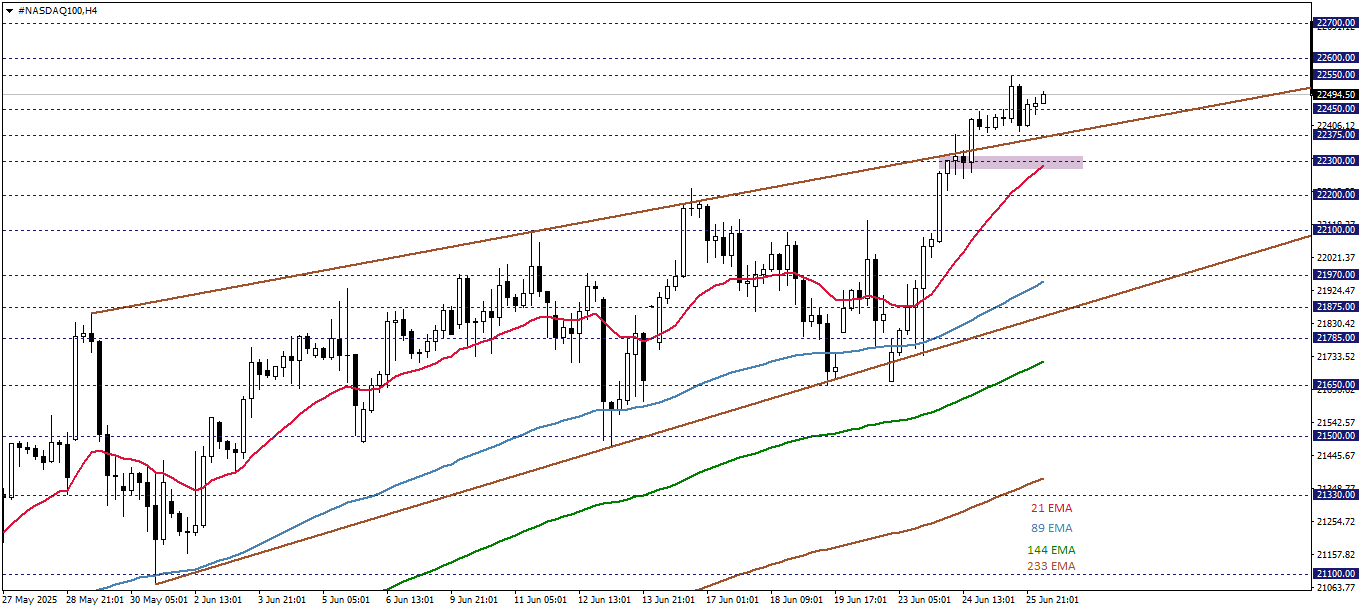Click the 21445.67 price scale value

tap(1336, 455)
